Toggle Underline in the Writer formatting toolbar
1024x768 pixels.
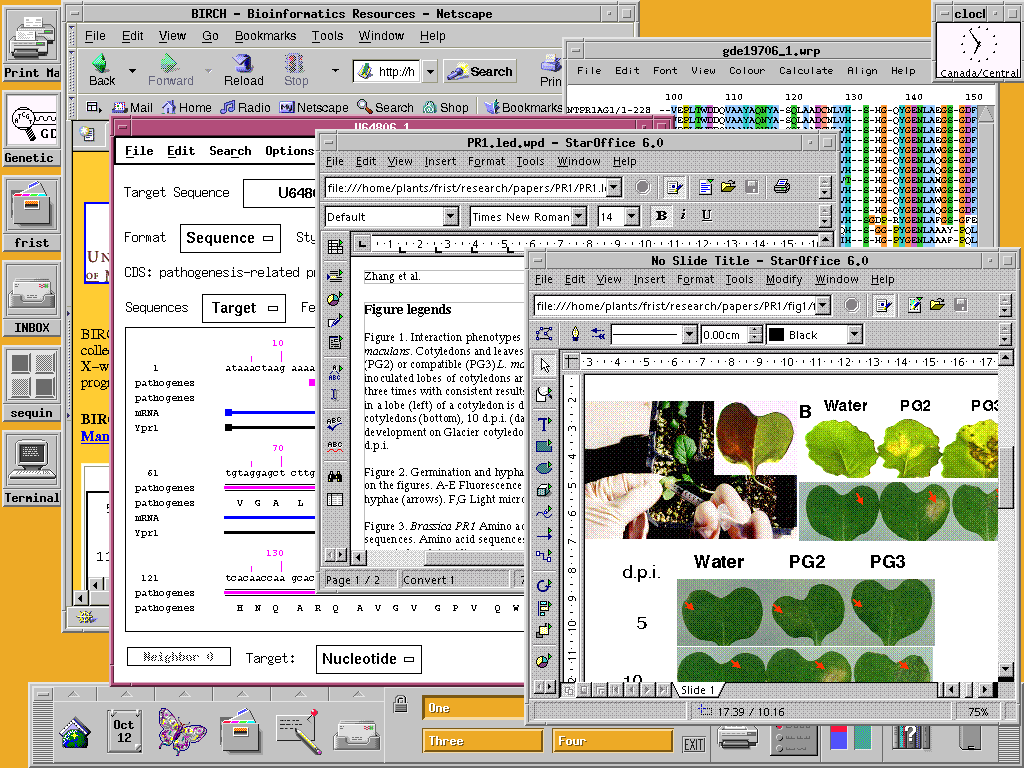click(x=706, y=216)
